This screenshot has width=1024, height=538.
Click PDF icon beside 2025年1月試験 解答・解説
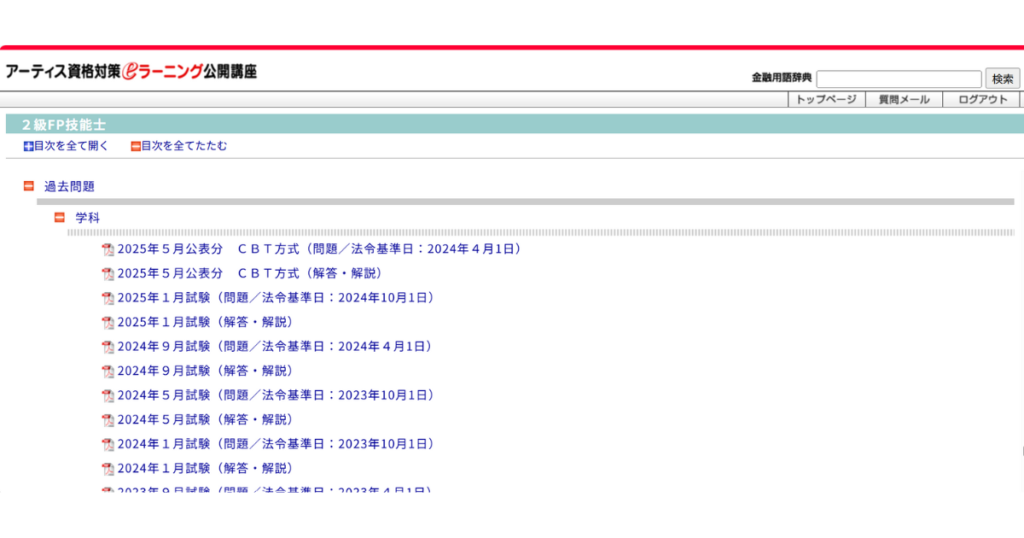click(x=108, y=322)
